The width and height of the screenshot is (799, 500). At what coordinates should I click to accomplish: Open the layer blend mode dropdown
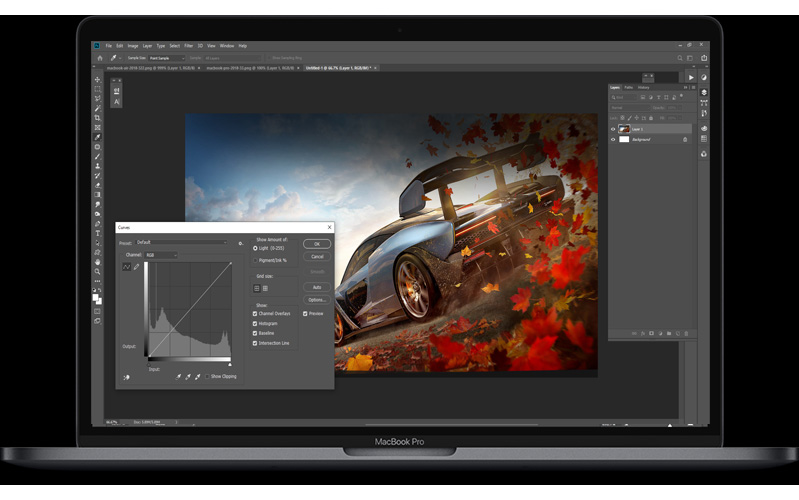630,108
